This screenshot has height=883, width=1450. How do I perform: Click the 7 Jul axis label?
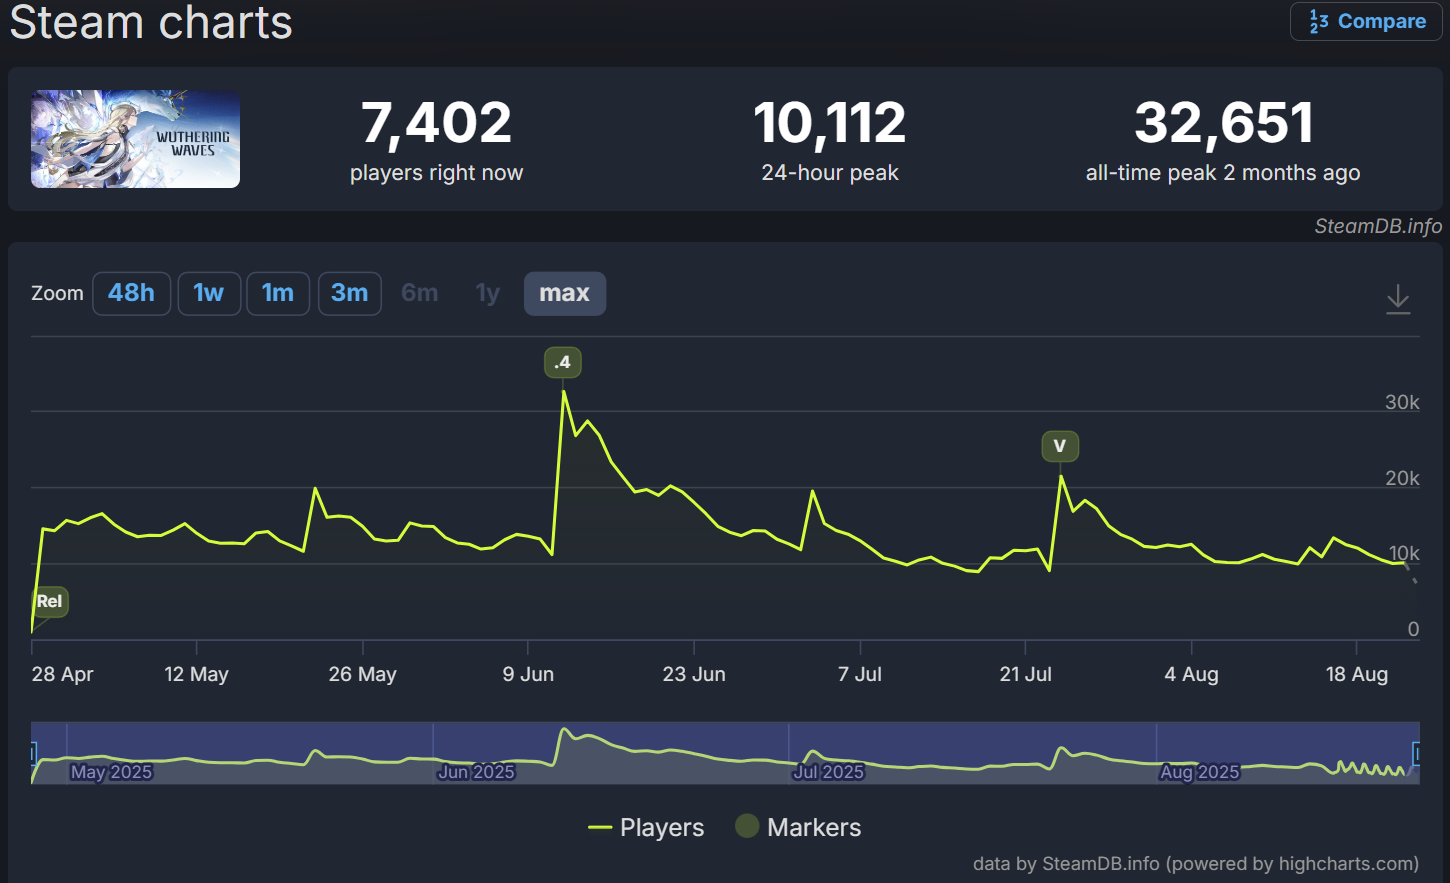(x=860, y=674)
